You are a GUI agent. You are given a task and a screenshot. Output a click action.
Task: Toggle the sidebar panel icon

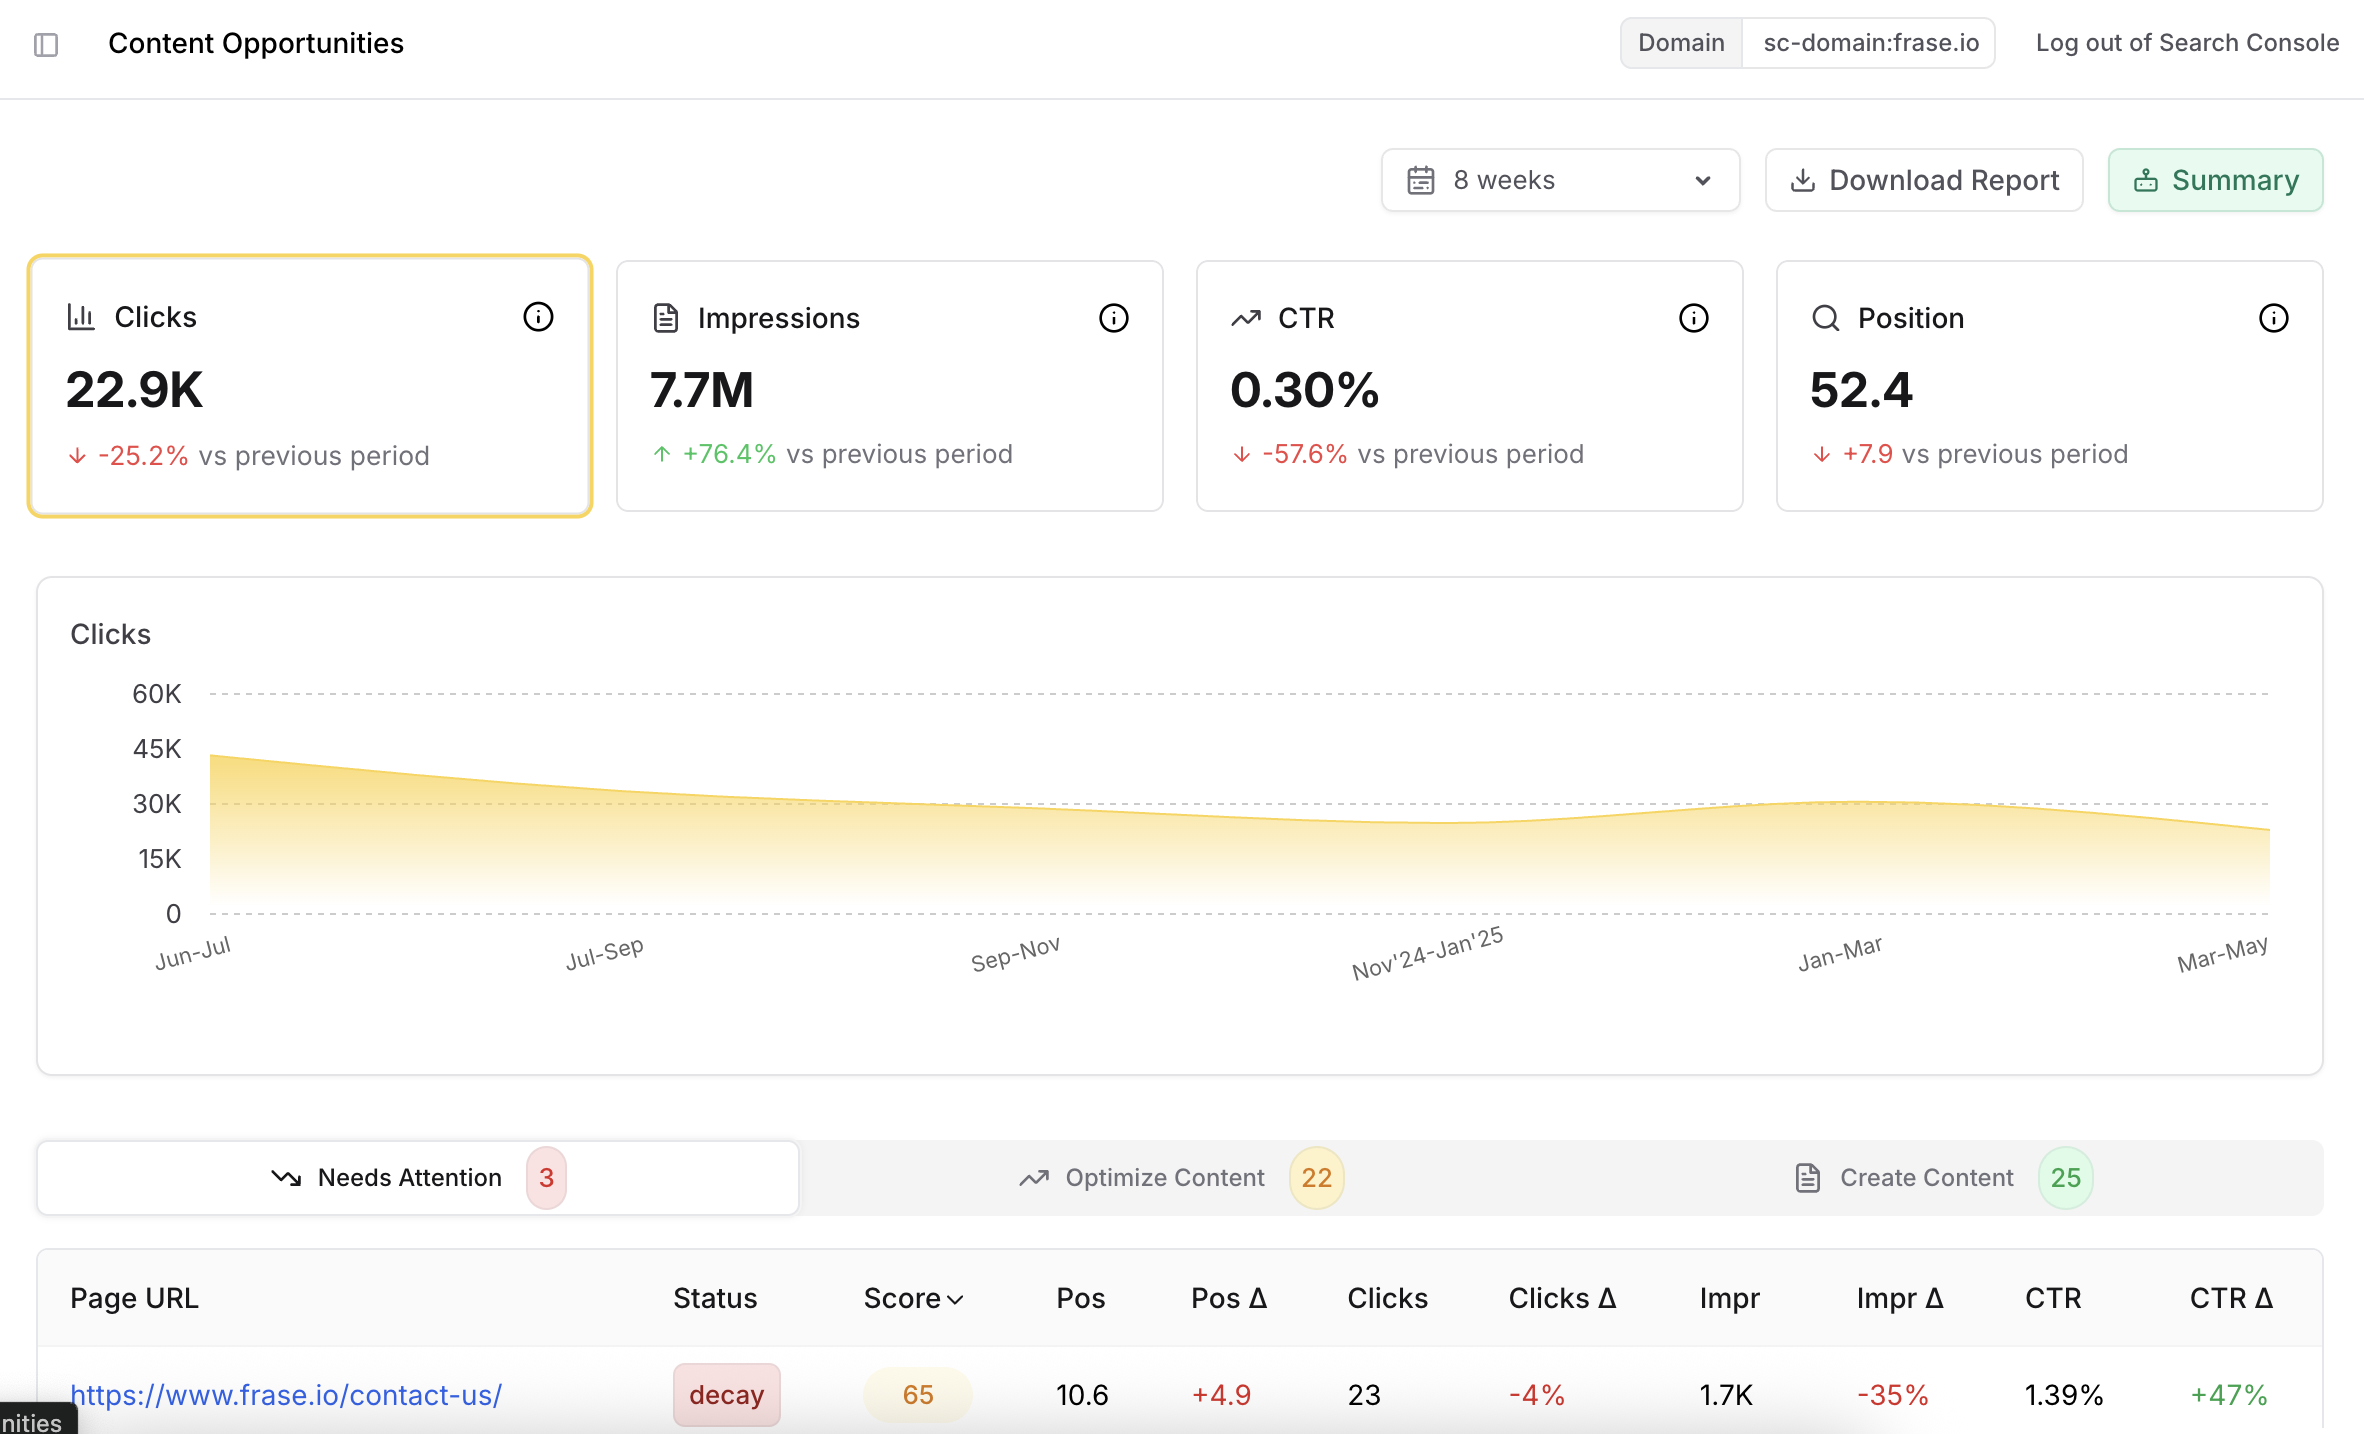coord(46,44)
